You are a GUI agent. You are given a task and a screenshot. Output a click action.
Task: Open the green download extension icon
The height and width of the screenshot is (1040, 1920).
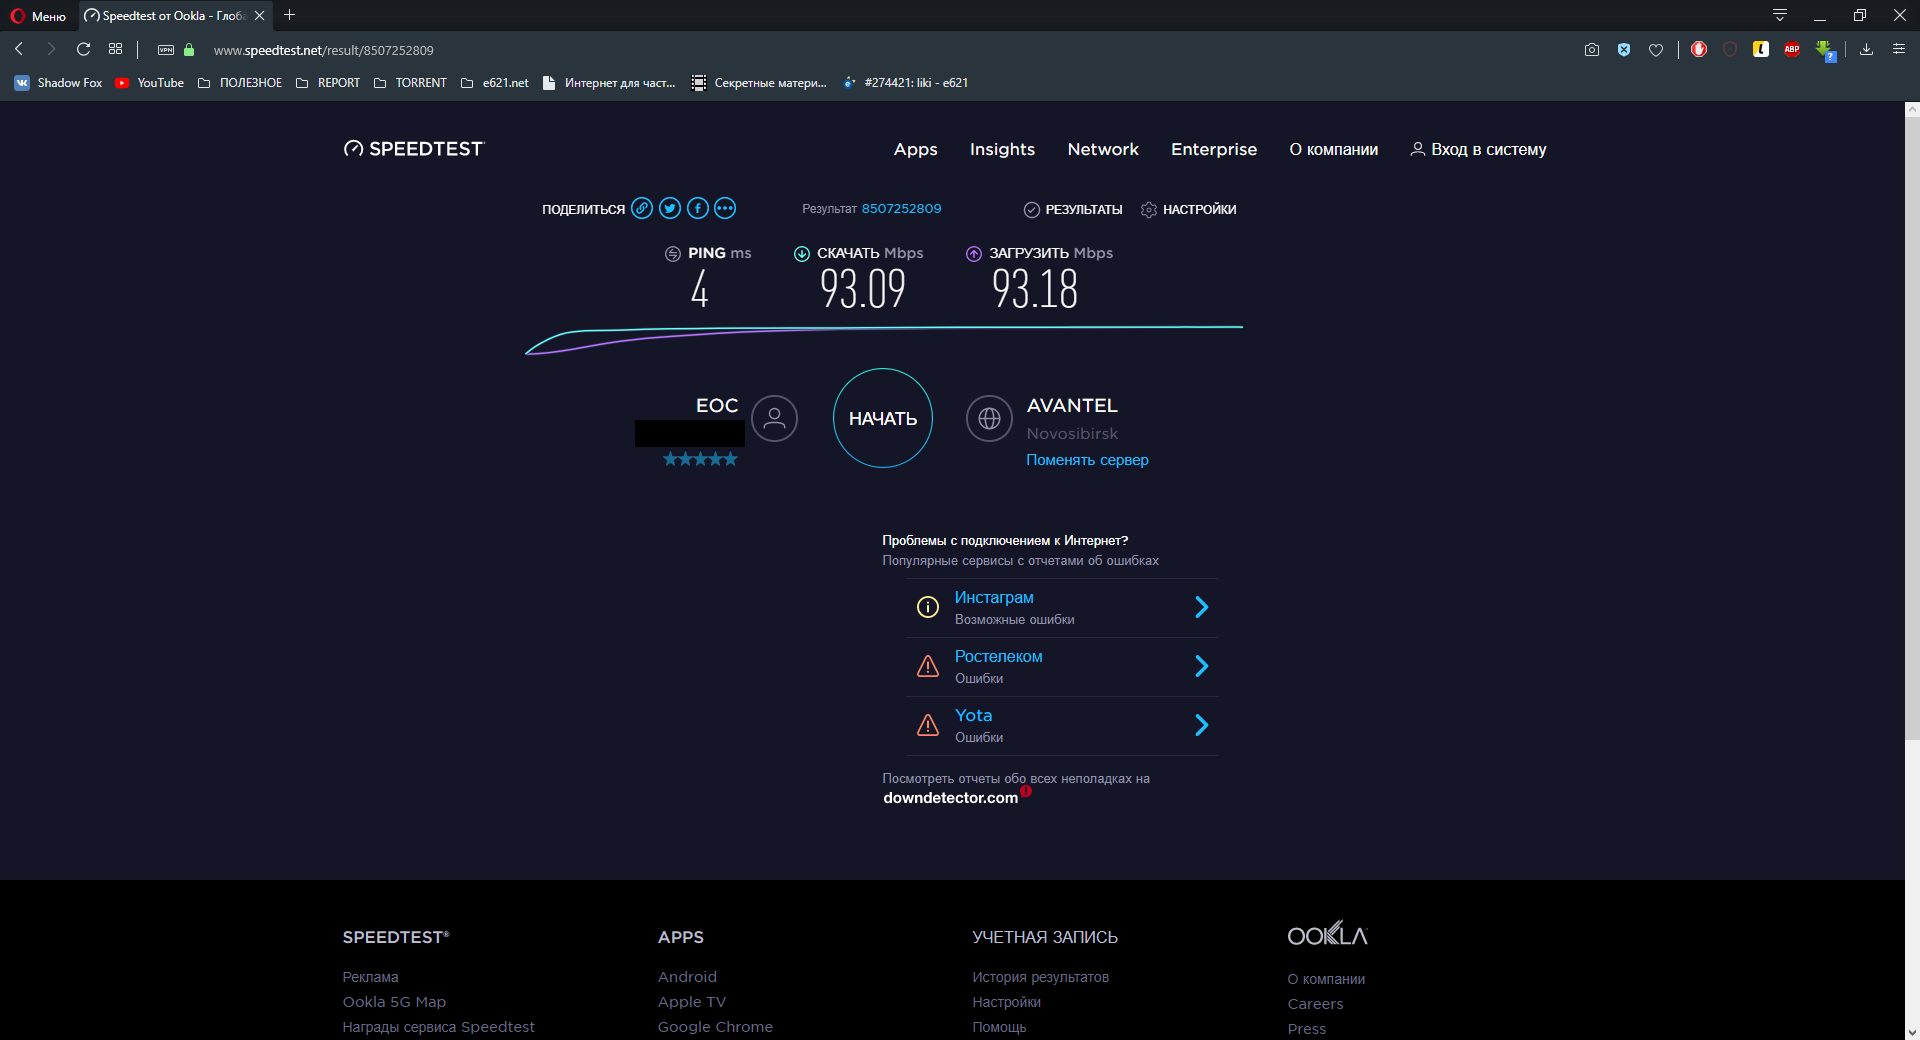click(x=1825, y=50)
